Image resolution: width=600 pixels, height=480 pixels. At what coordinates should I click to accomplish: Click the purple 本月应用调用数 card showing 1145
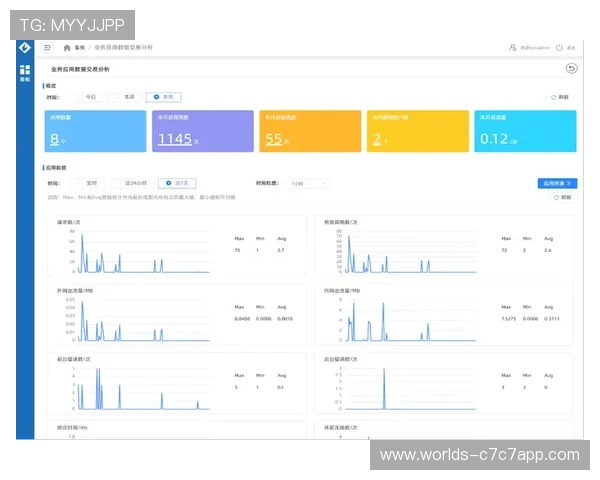coord(202,131)
